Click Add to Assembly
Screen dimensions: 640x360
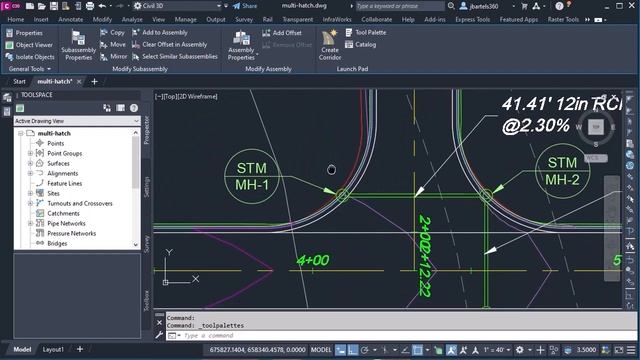coord(160,32)
